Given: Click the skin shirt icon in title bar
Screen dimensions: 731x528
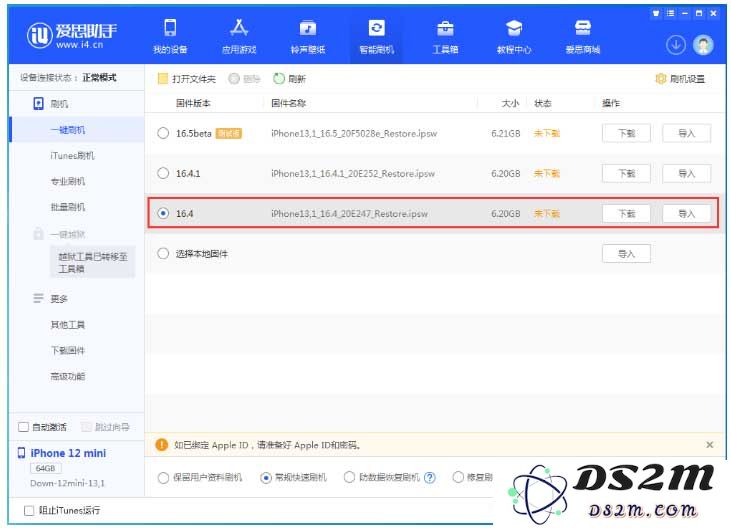Looking at the screenshot, I should coord(656,14).
